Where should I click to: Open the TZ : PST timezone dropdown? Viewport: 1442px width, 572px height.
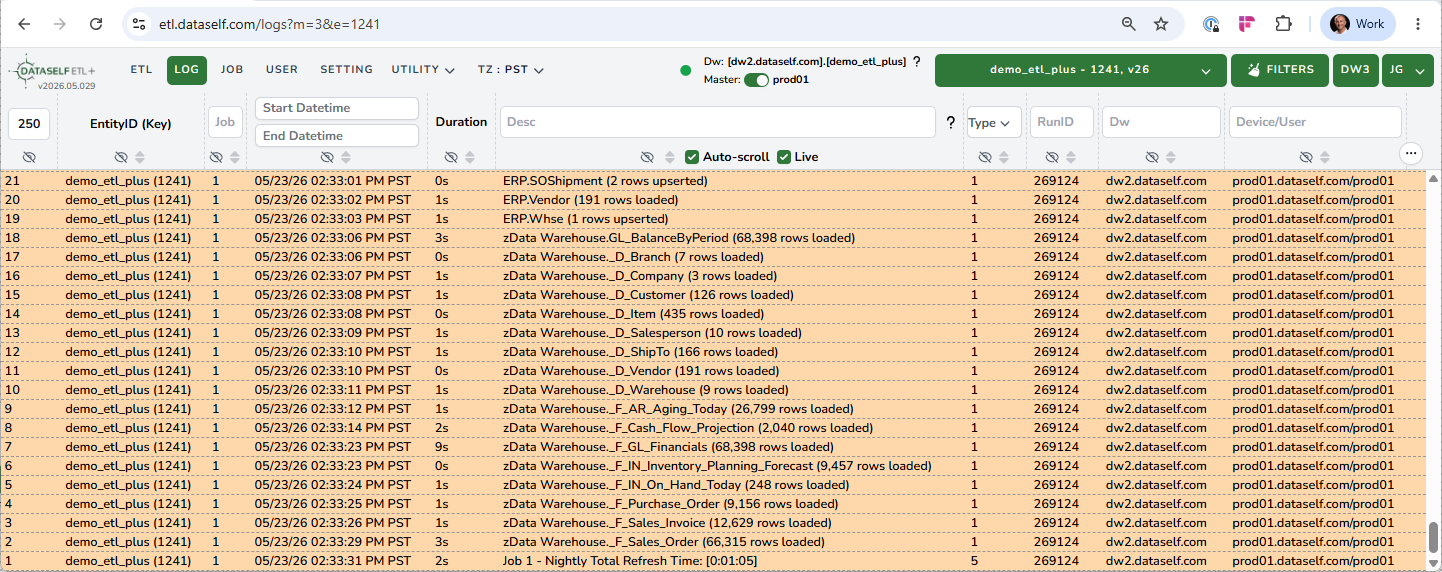point(510,70)
